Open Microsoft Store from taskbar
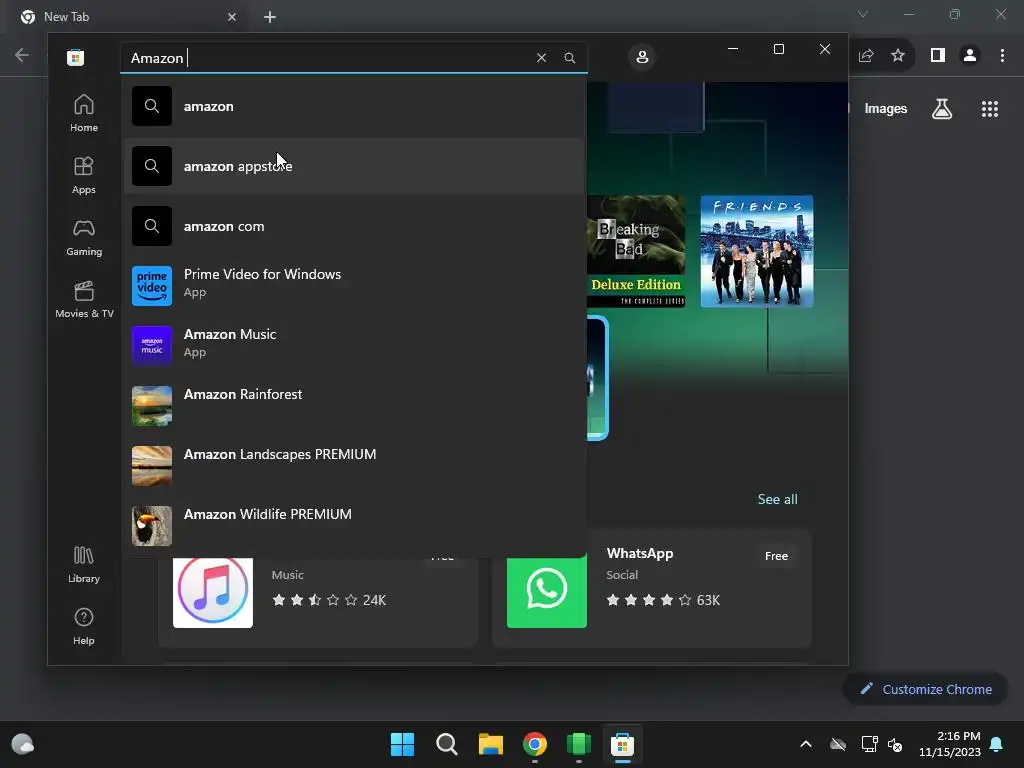 tap(622, 744)
